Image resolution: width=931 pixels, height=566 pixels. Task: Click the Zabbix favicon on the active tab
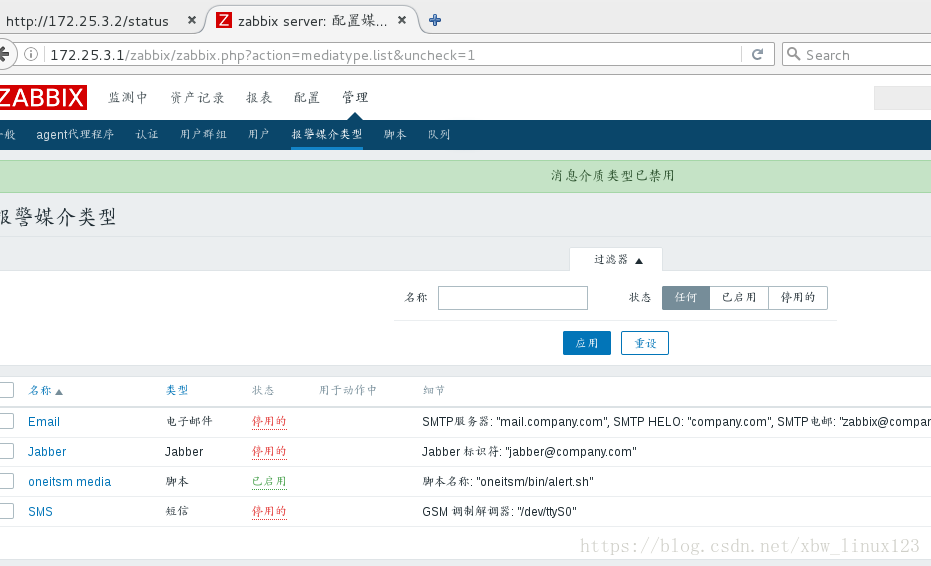[x=223, y=20]
